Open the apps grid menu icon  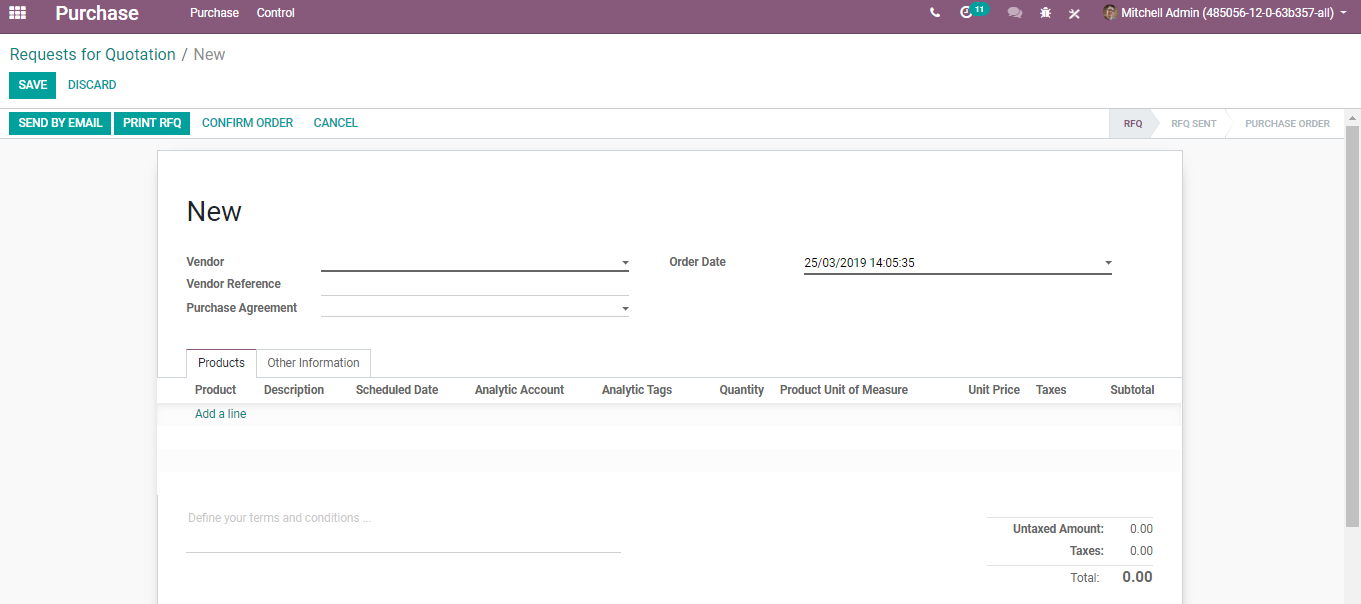click(x=17, y=13)
